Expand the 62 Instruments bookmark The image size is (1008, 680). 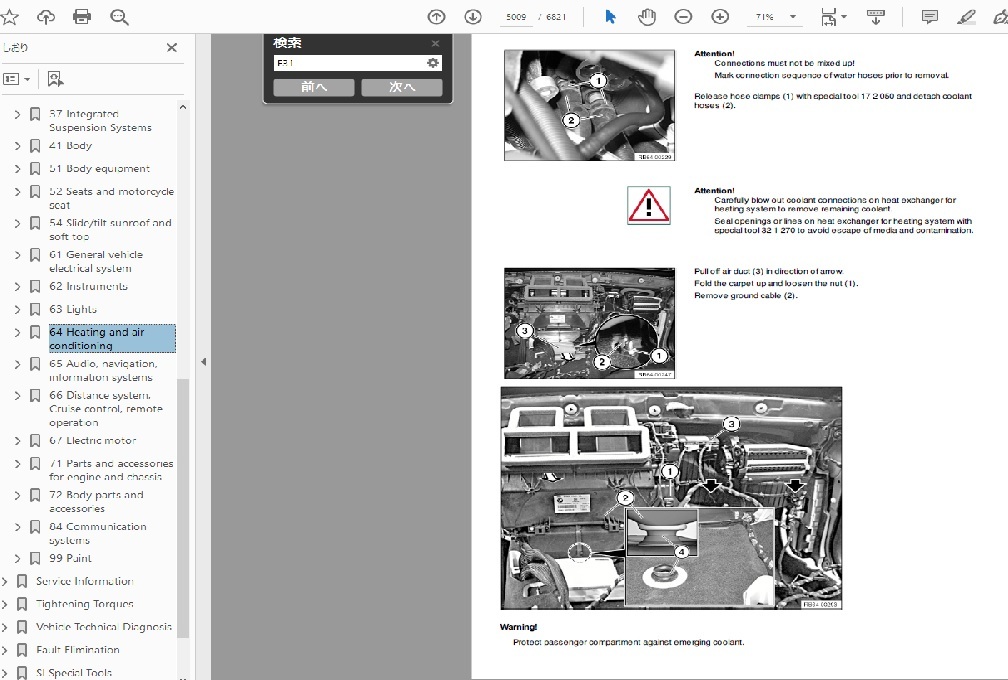[17, 287]
